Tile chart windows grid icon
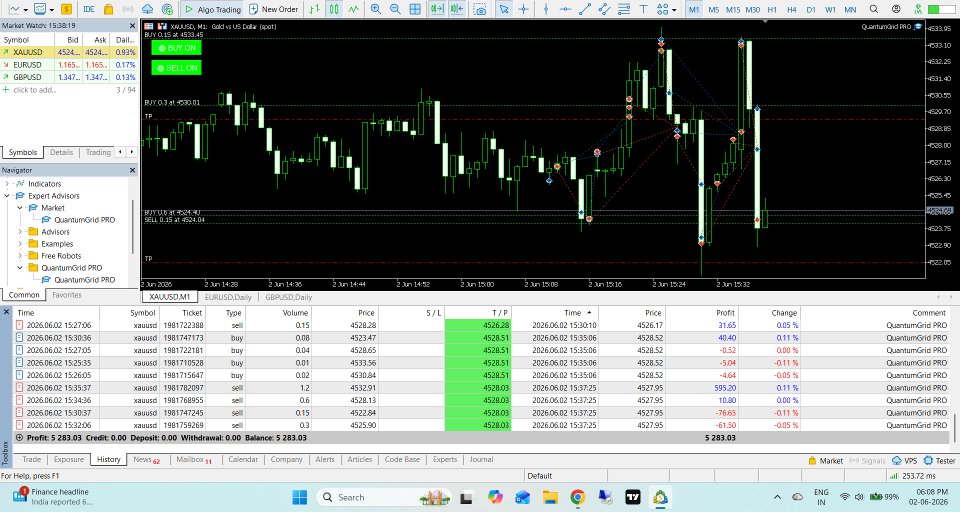Screen dimensions: 960x512 click(x=415, y=9)
